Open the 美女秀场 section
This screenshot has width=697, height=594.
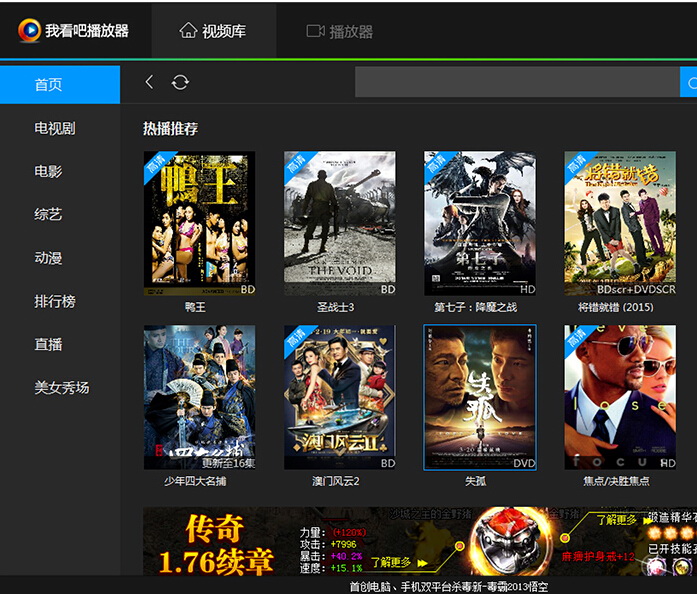[x=62, y=387]
